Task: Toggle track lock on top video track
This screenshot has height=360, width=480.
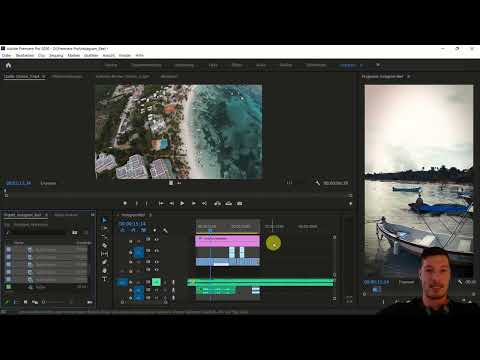Action: pos(131,241)
